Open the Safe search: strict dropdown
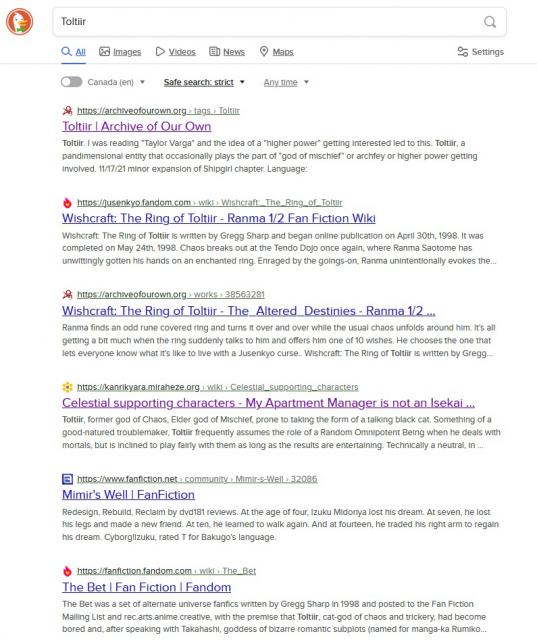 204,82
